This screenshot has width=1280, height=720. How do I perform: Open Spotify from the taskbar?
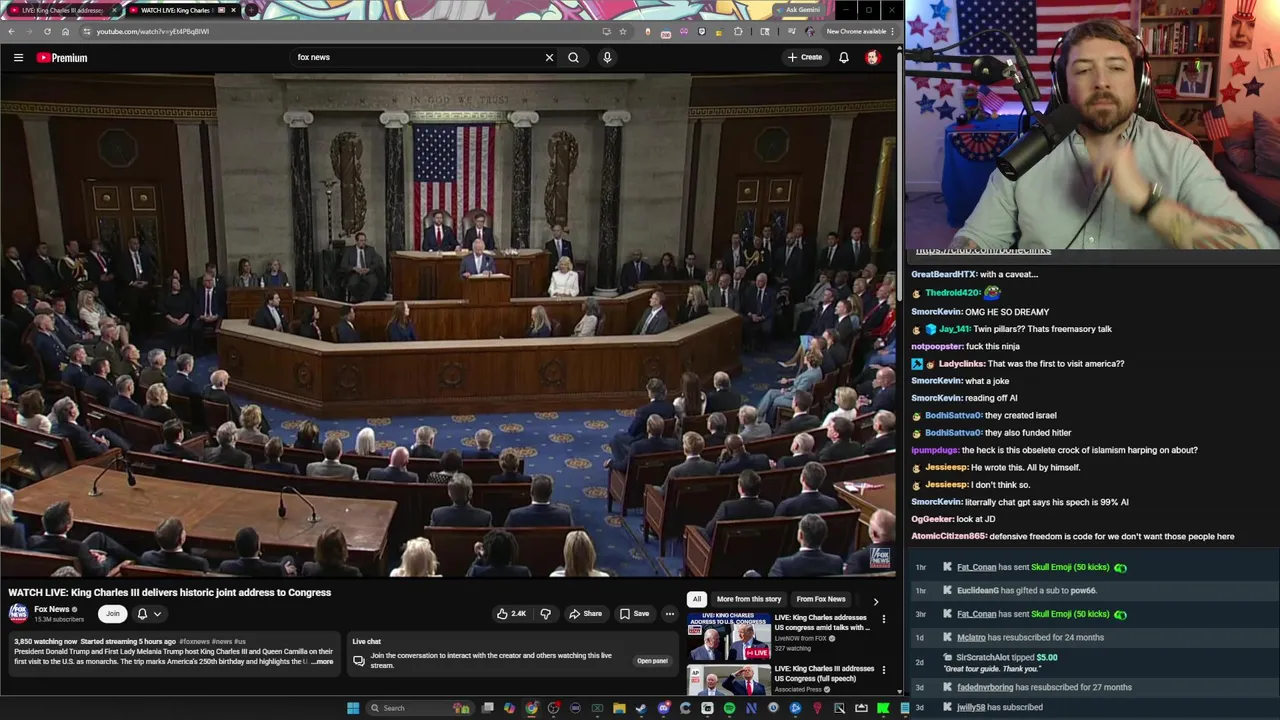tap(729, 708)
